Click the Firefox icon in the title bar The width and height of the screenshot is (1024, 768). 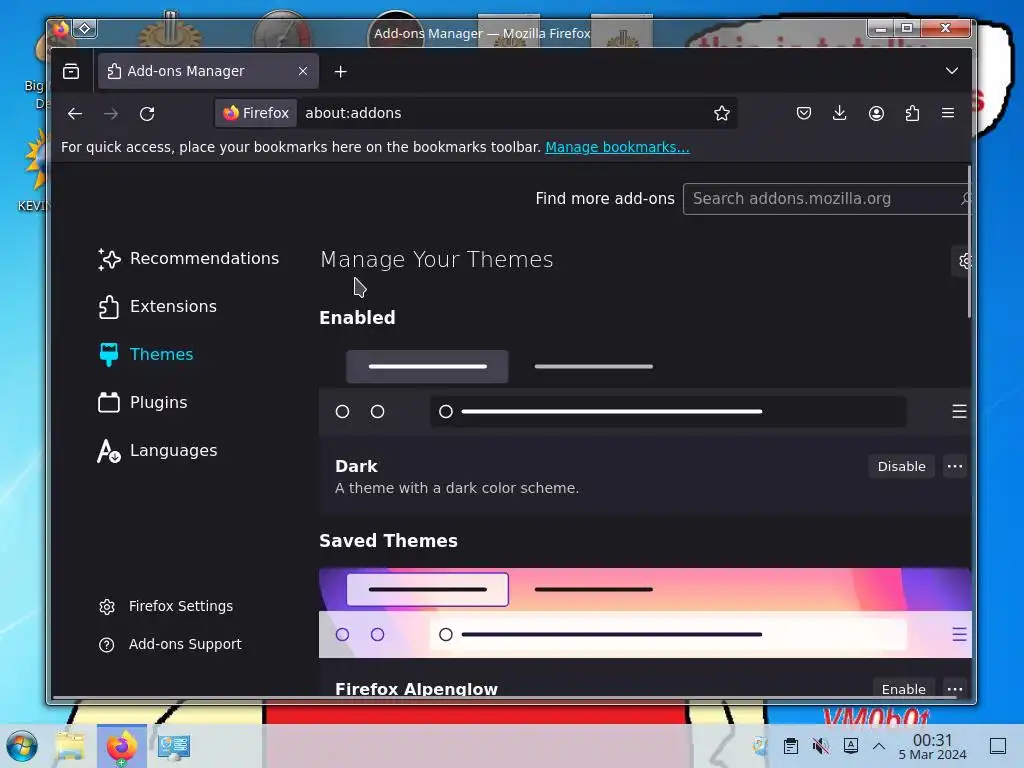[61, 29]
